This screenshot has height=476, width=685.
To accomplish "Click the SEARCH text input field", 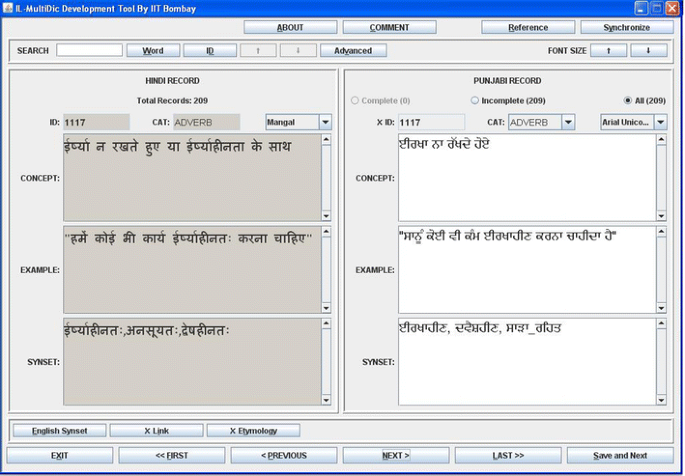I will click(x=89, y=50).
